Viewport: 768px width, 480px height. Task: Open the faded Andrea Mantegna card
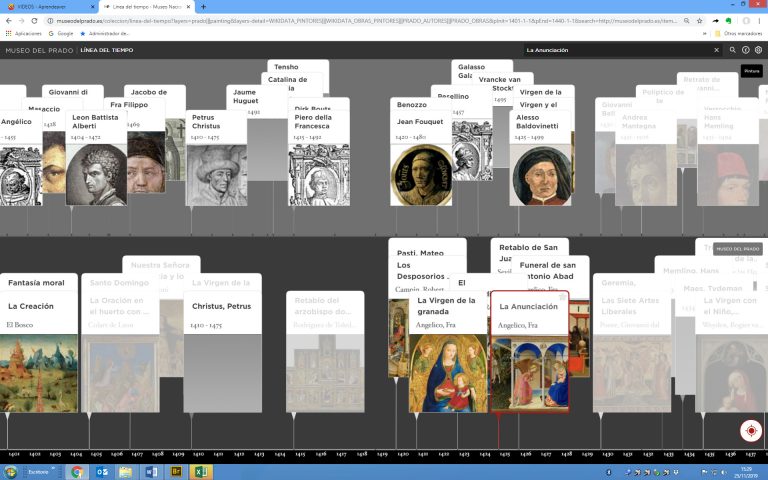[x=646, y=157]
